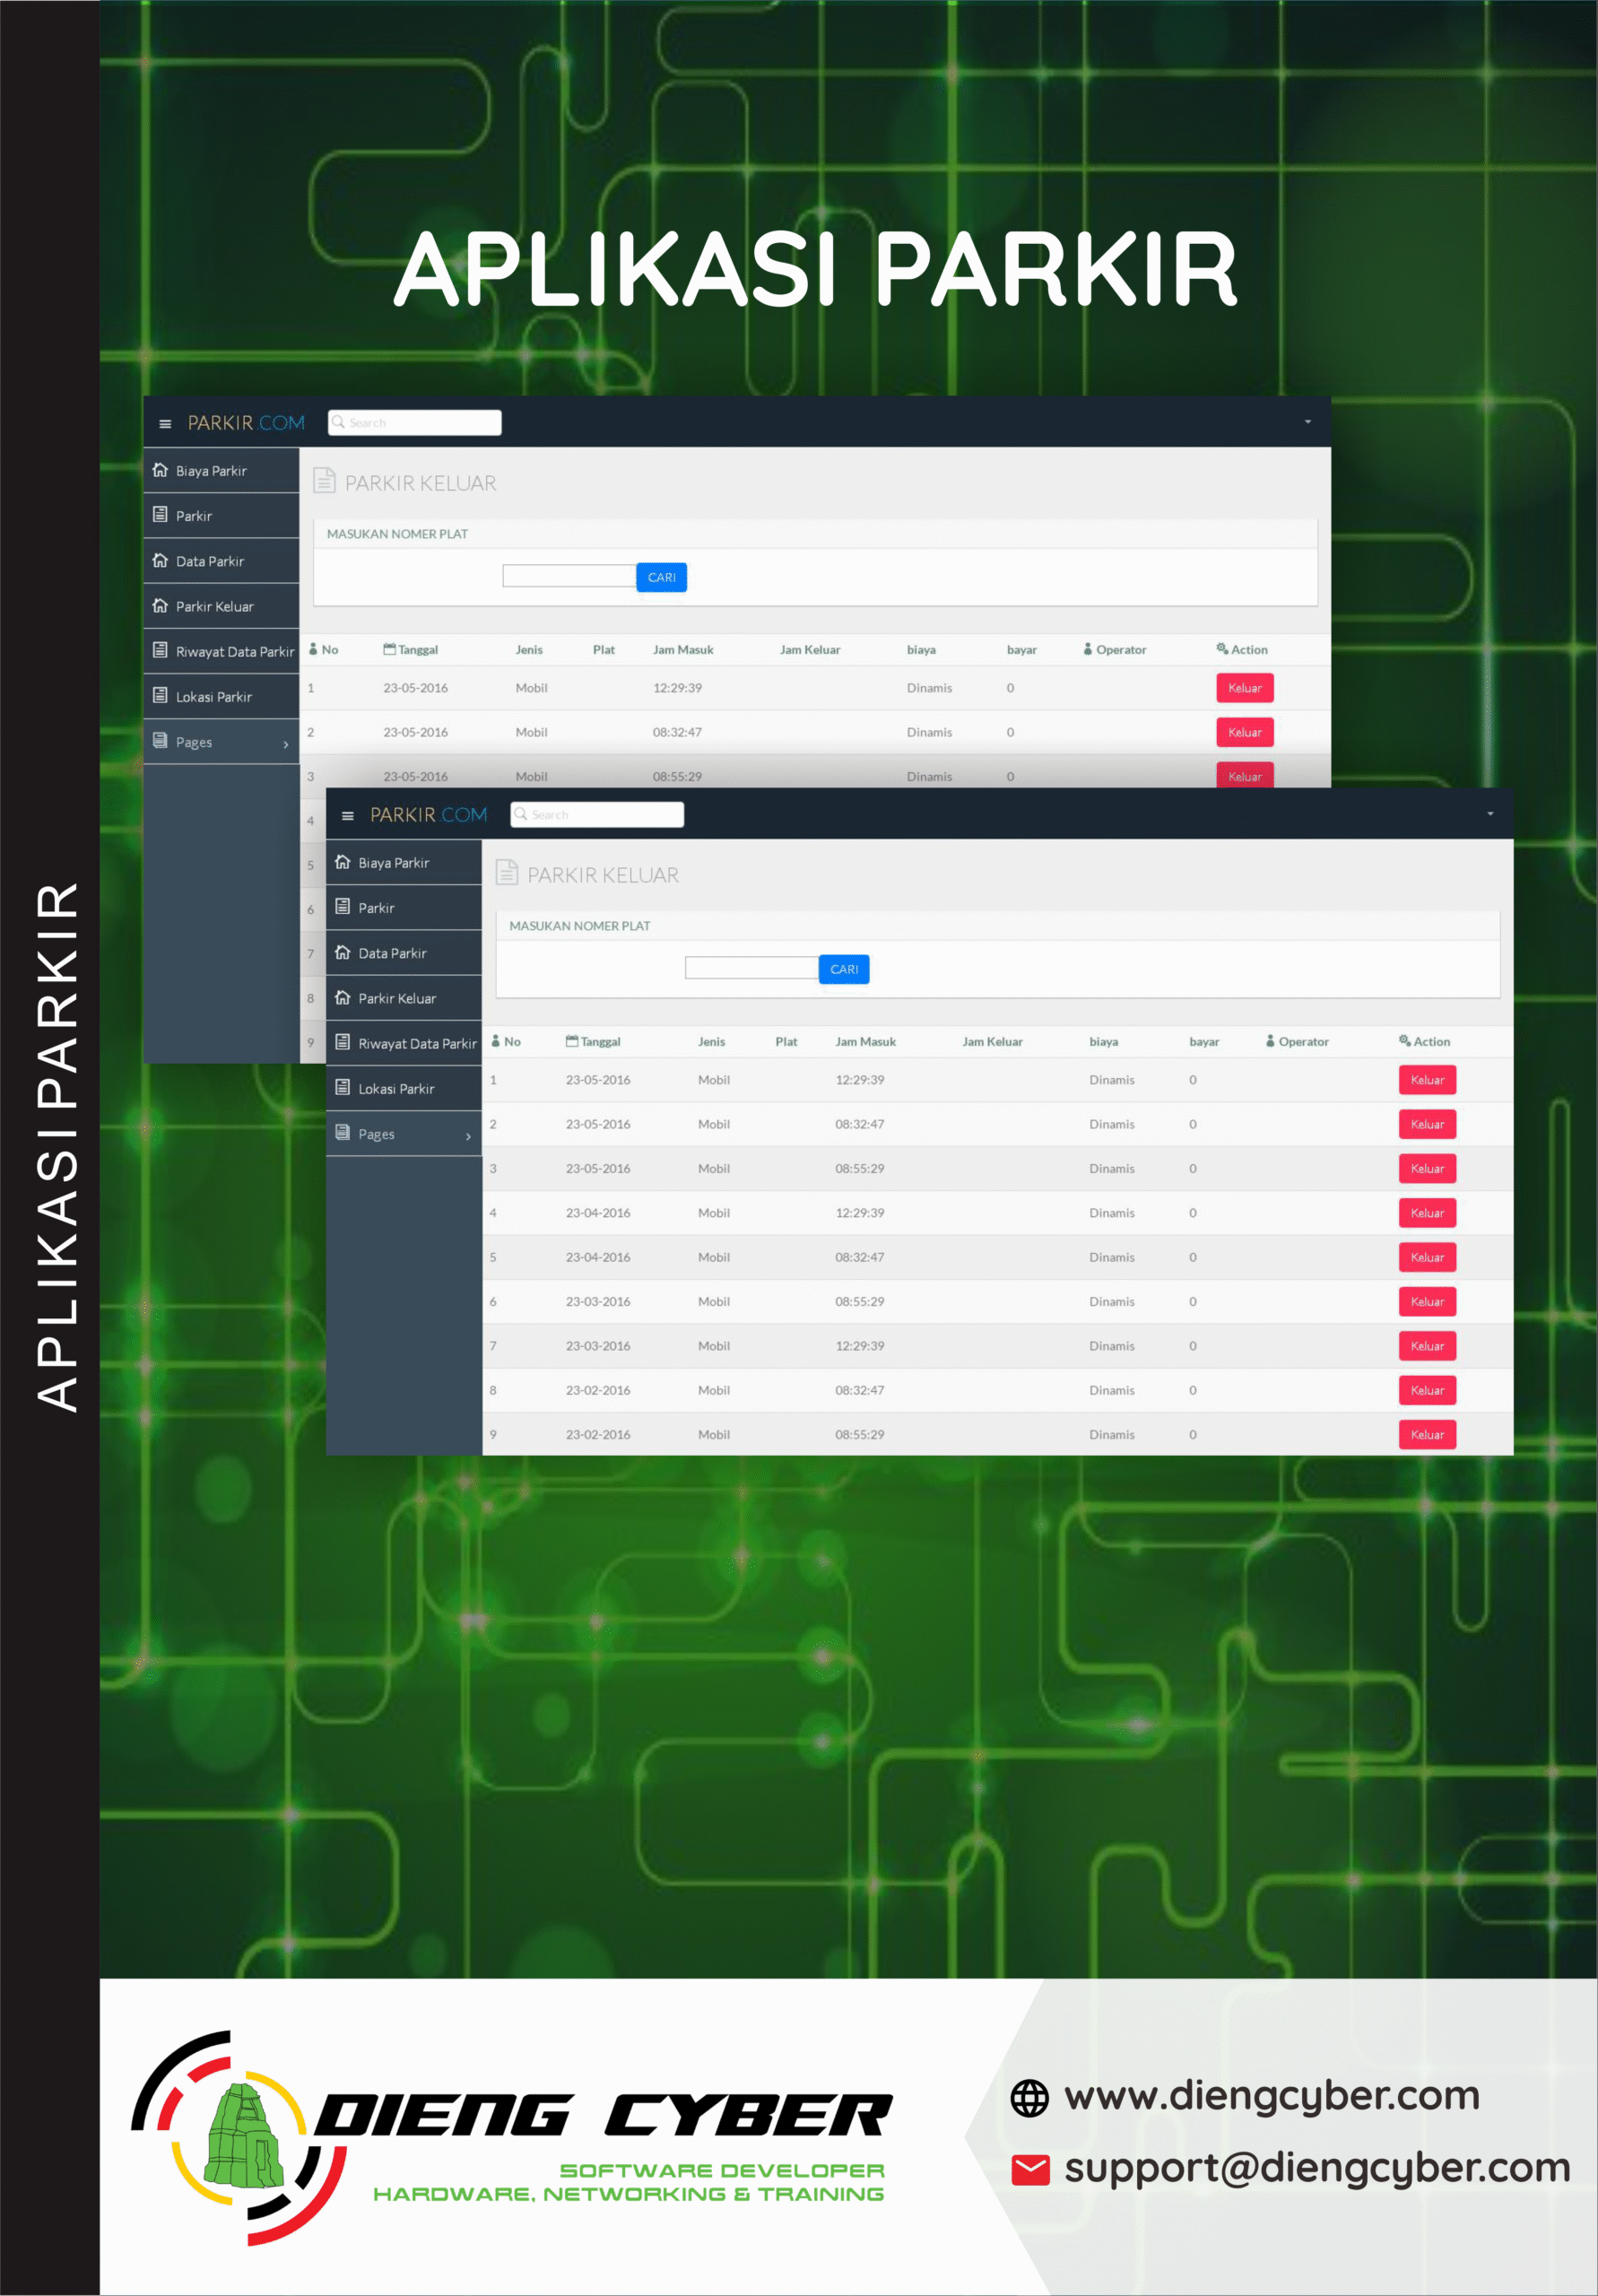The width and height of the screenshot is (1598, 2296).
Task: Open Data Parkir in back window sidebar
Action: (x=210, y=561)
